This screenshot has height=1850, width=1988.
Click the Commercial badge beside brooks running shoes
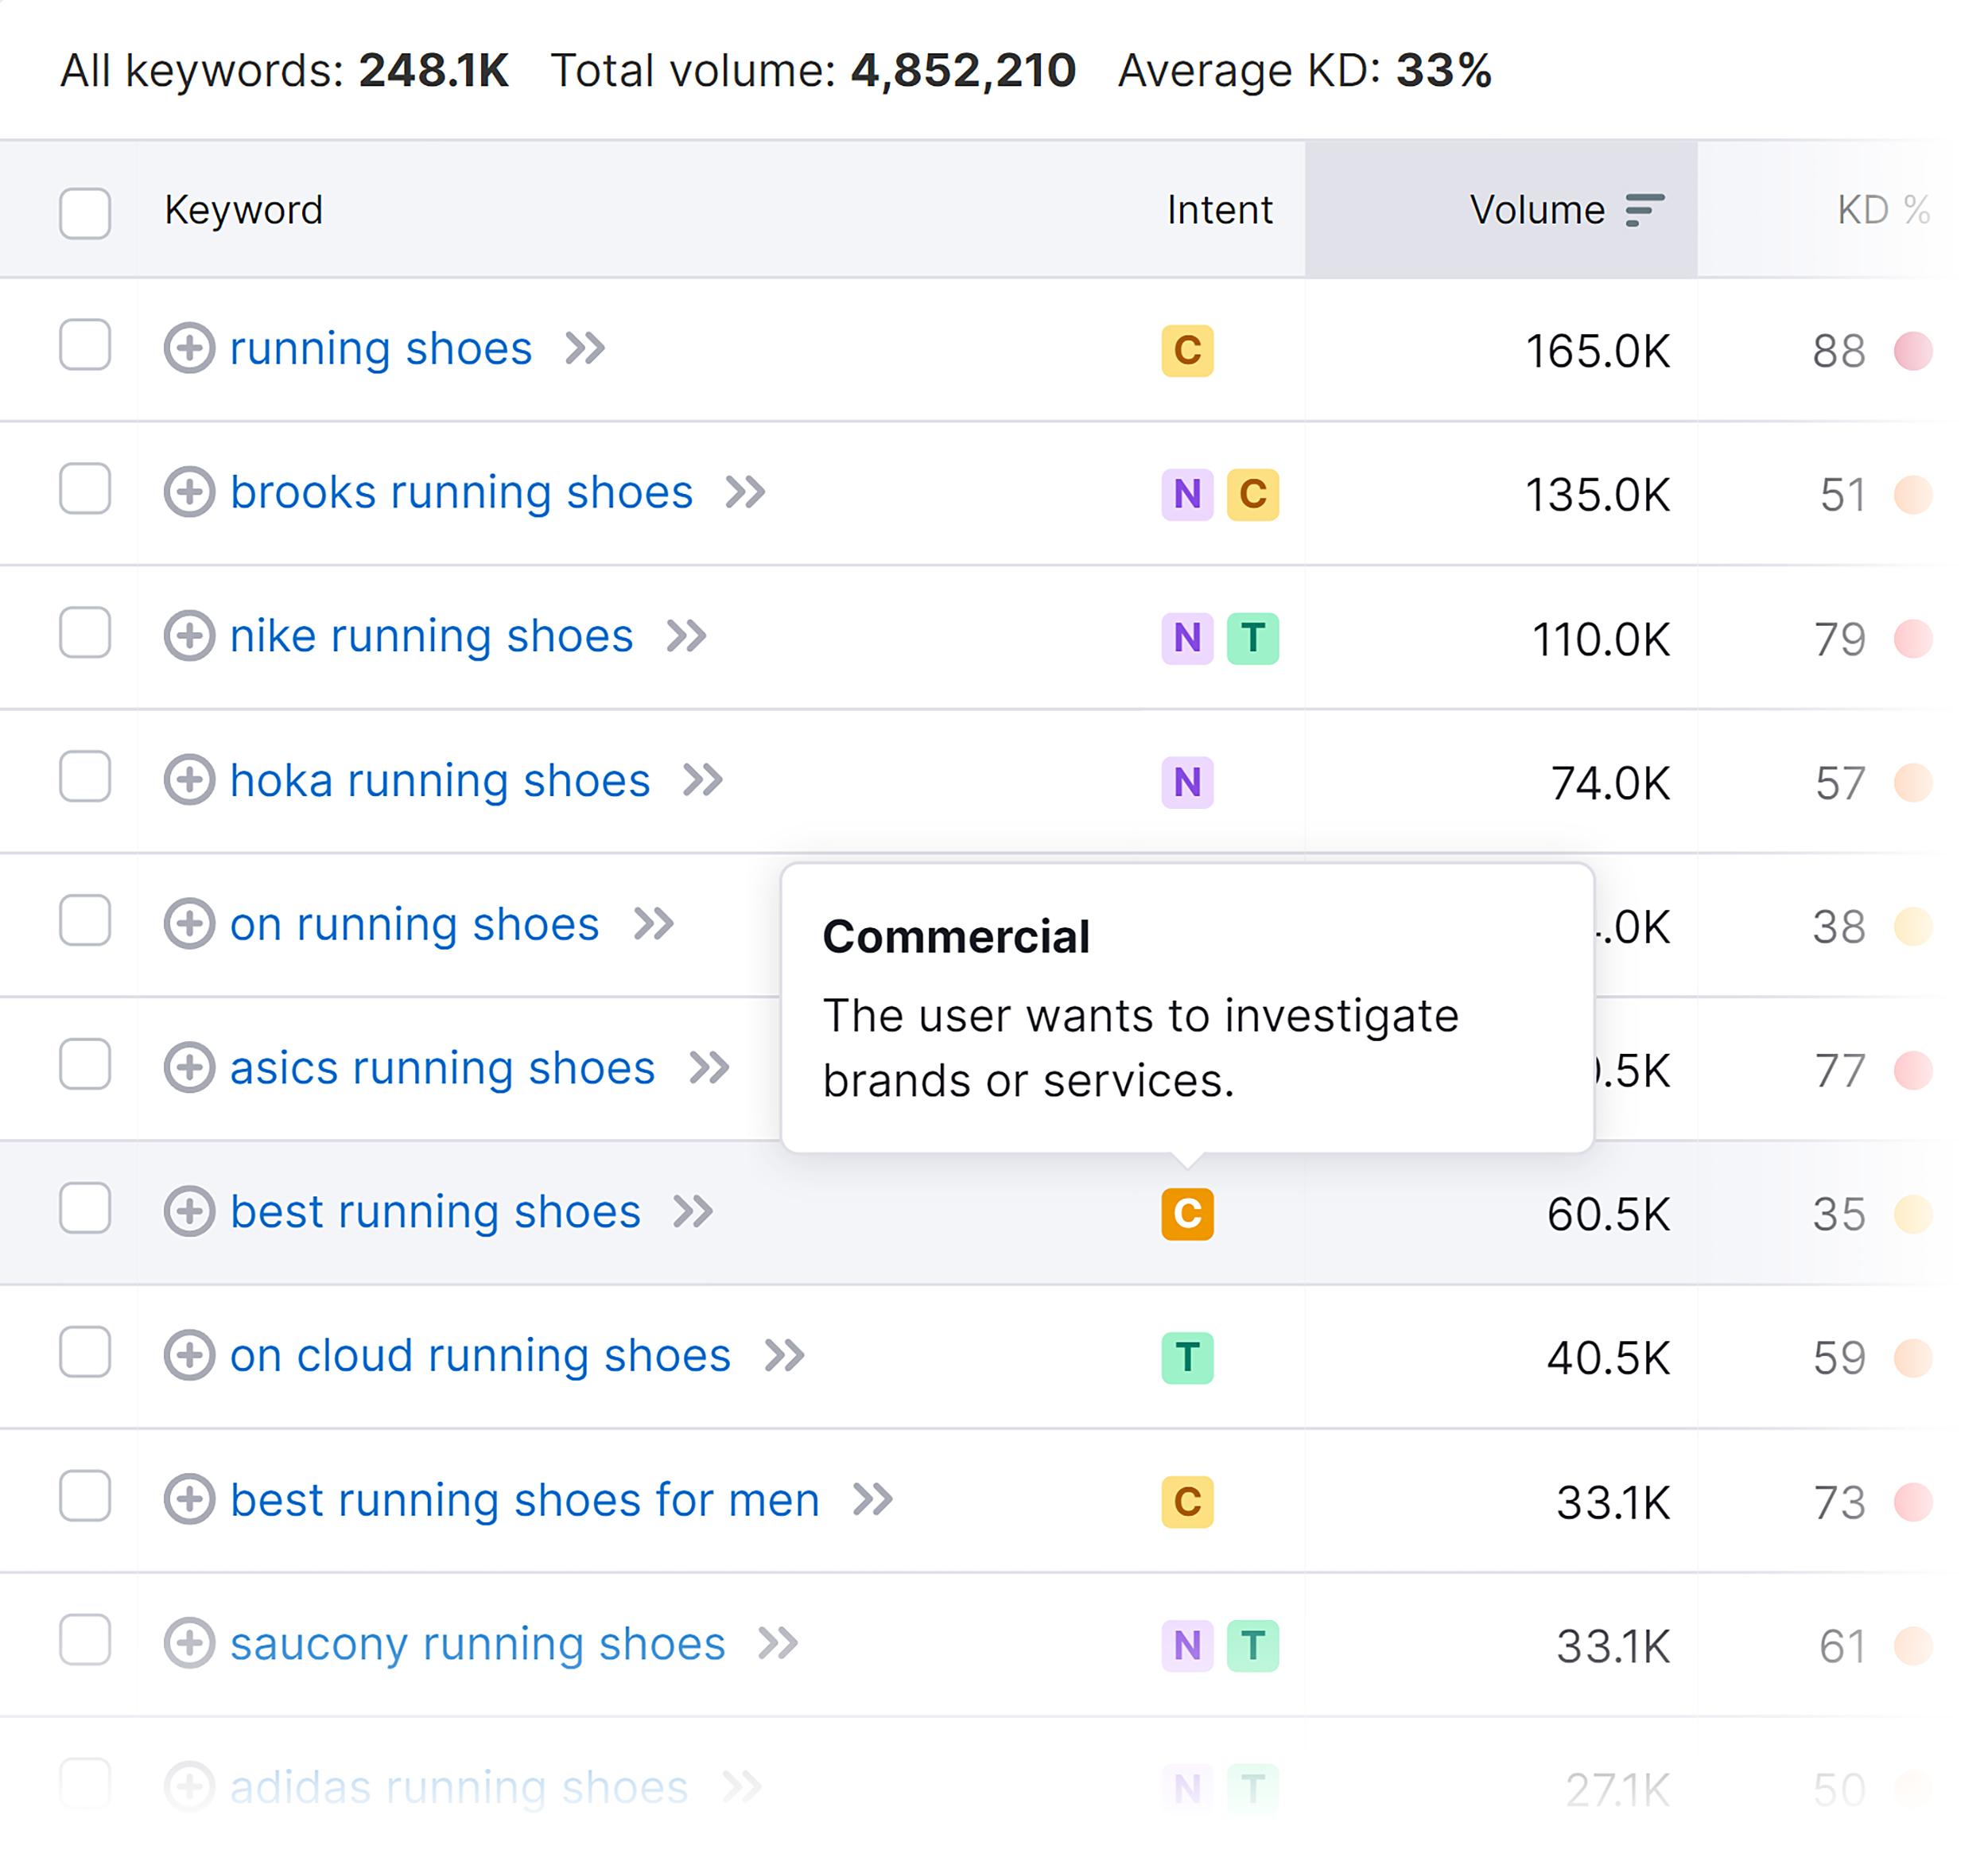[x=1254, y=494]
